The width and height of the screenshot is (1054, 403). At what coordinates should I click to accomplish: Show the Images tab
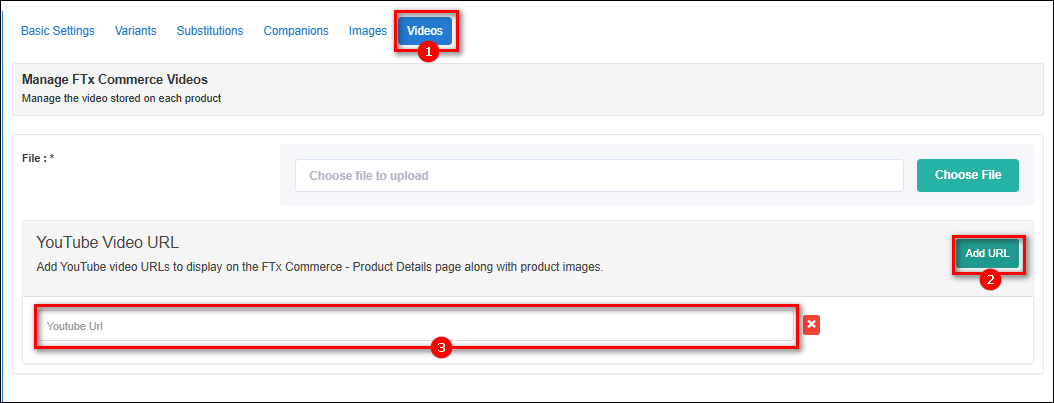coord(368,31)
